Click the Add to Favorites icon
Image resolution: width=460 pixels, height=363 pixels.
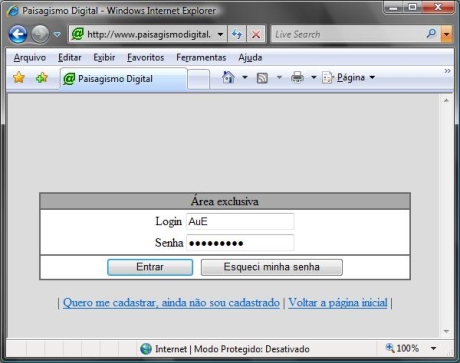pos(42,78)
